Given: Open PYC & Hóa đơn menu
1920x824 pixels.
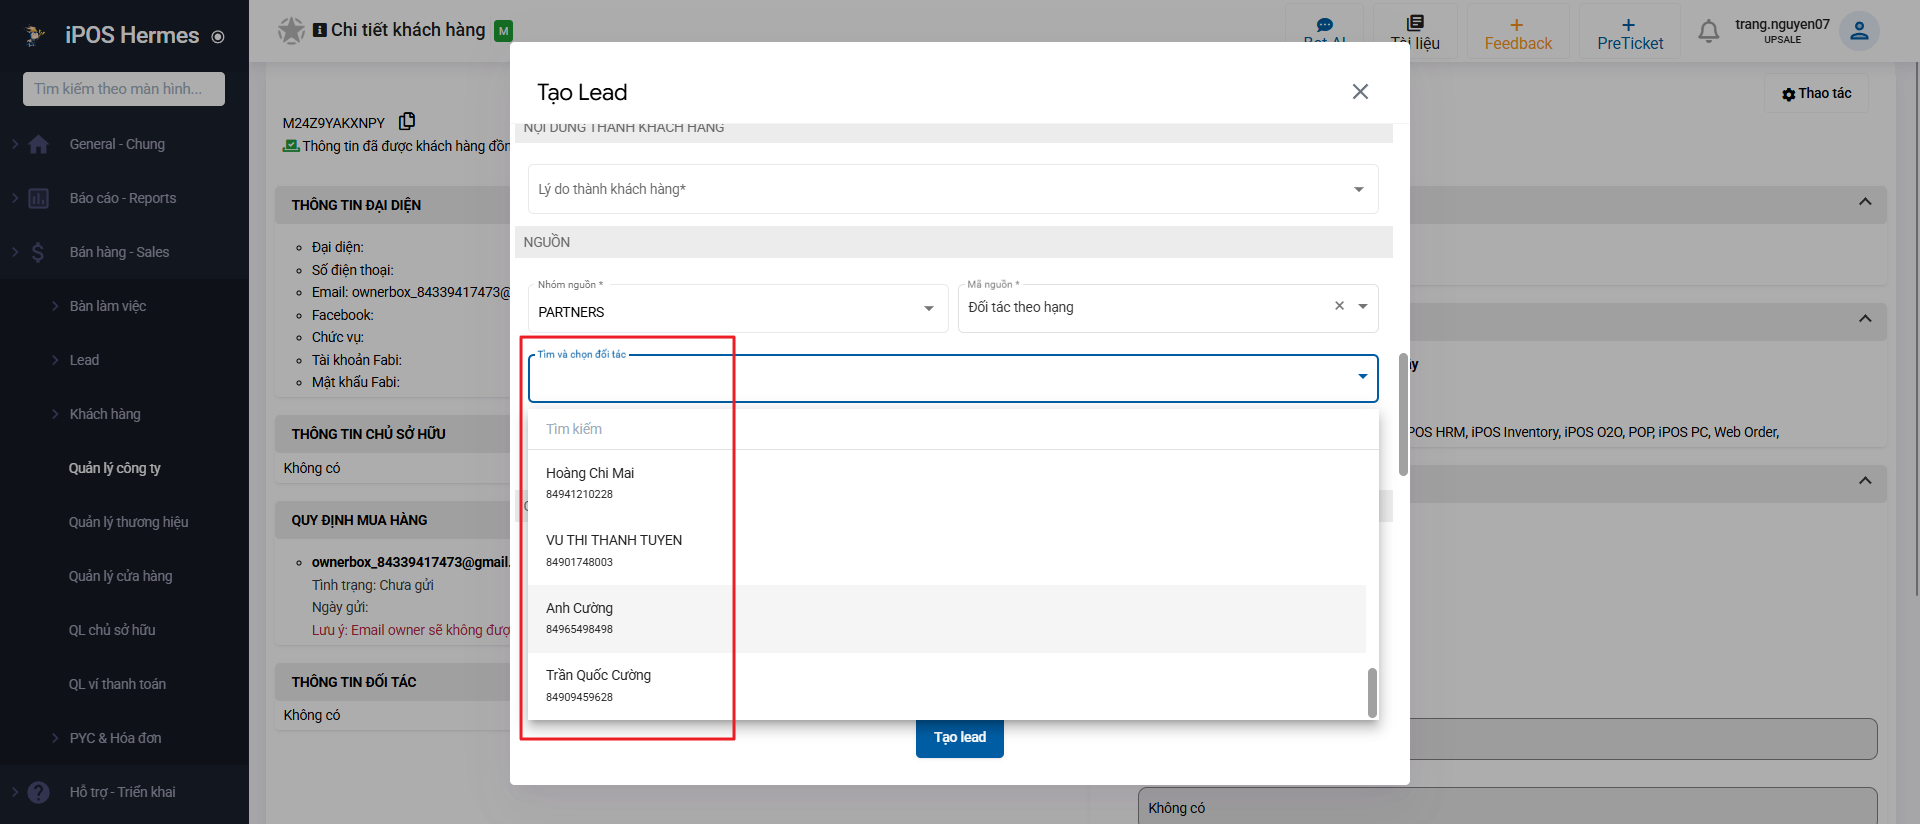Looking at the screenshot, I should (115, 738).
